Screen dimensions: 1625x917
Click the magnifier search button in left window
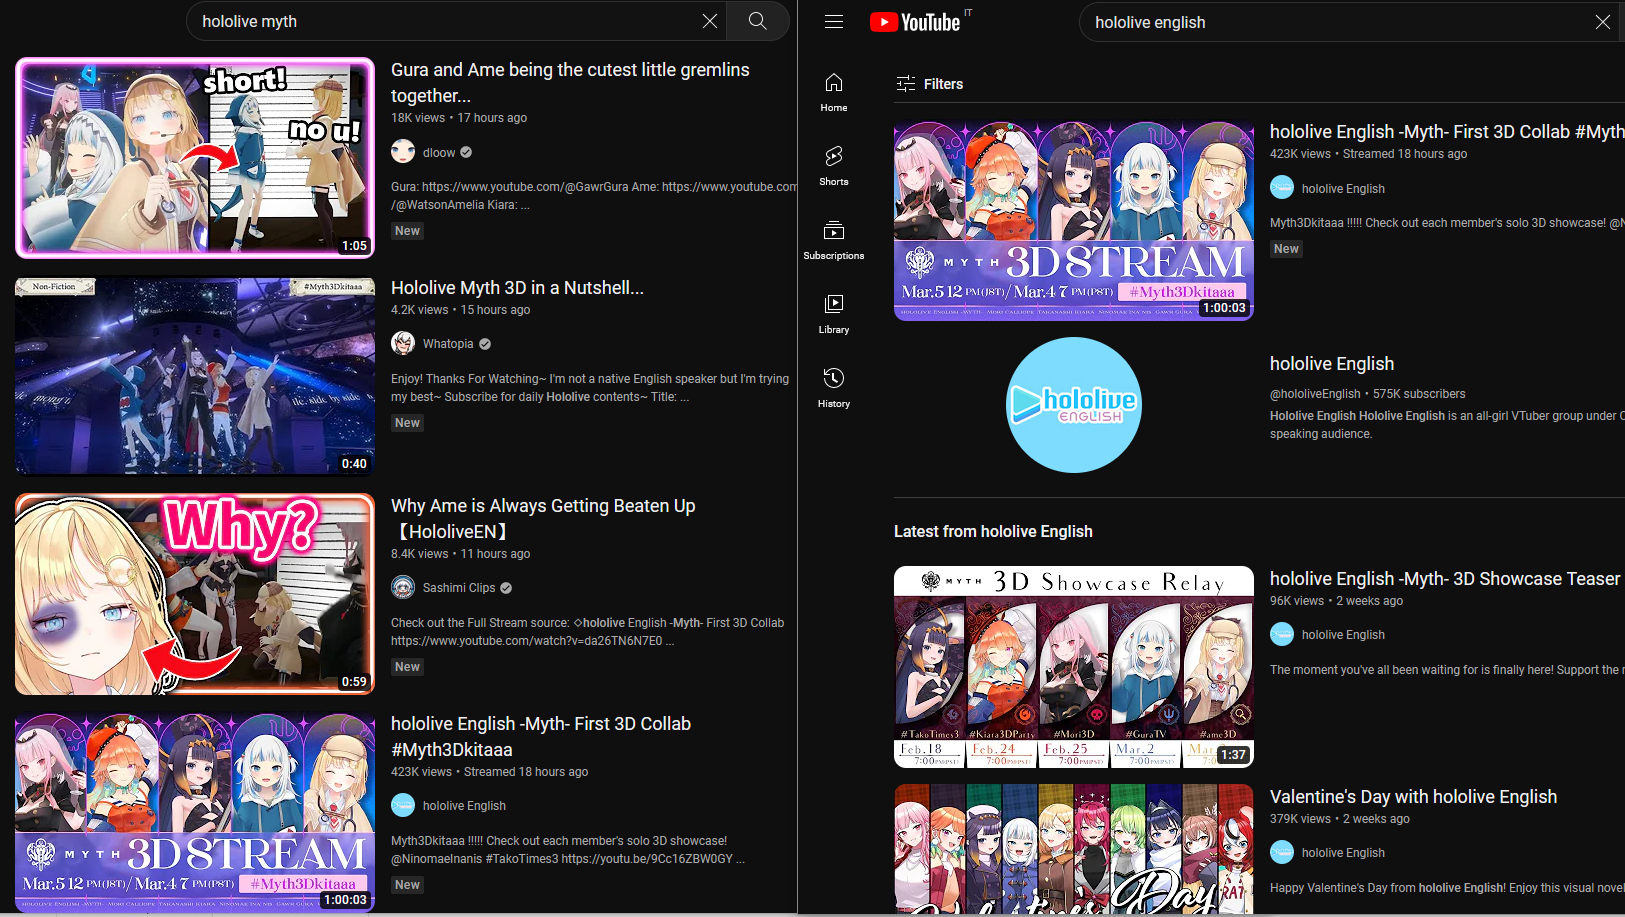click(x=758, y=21)
